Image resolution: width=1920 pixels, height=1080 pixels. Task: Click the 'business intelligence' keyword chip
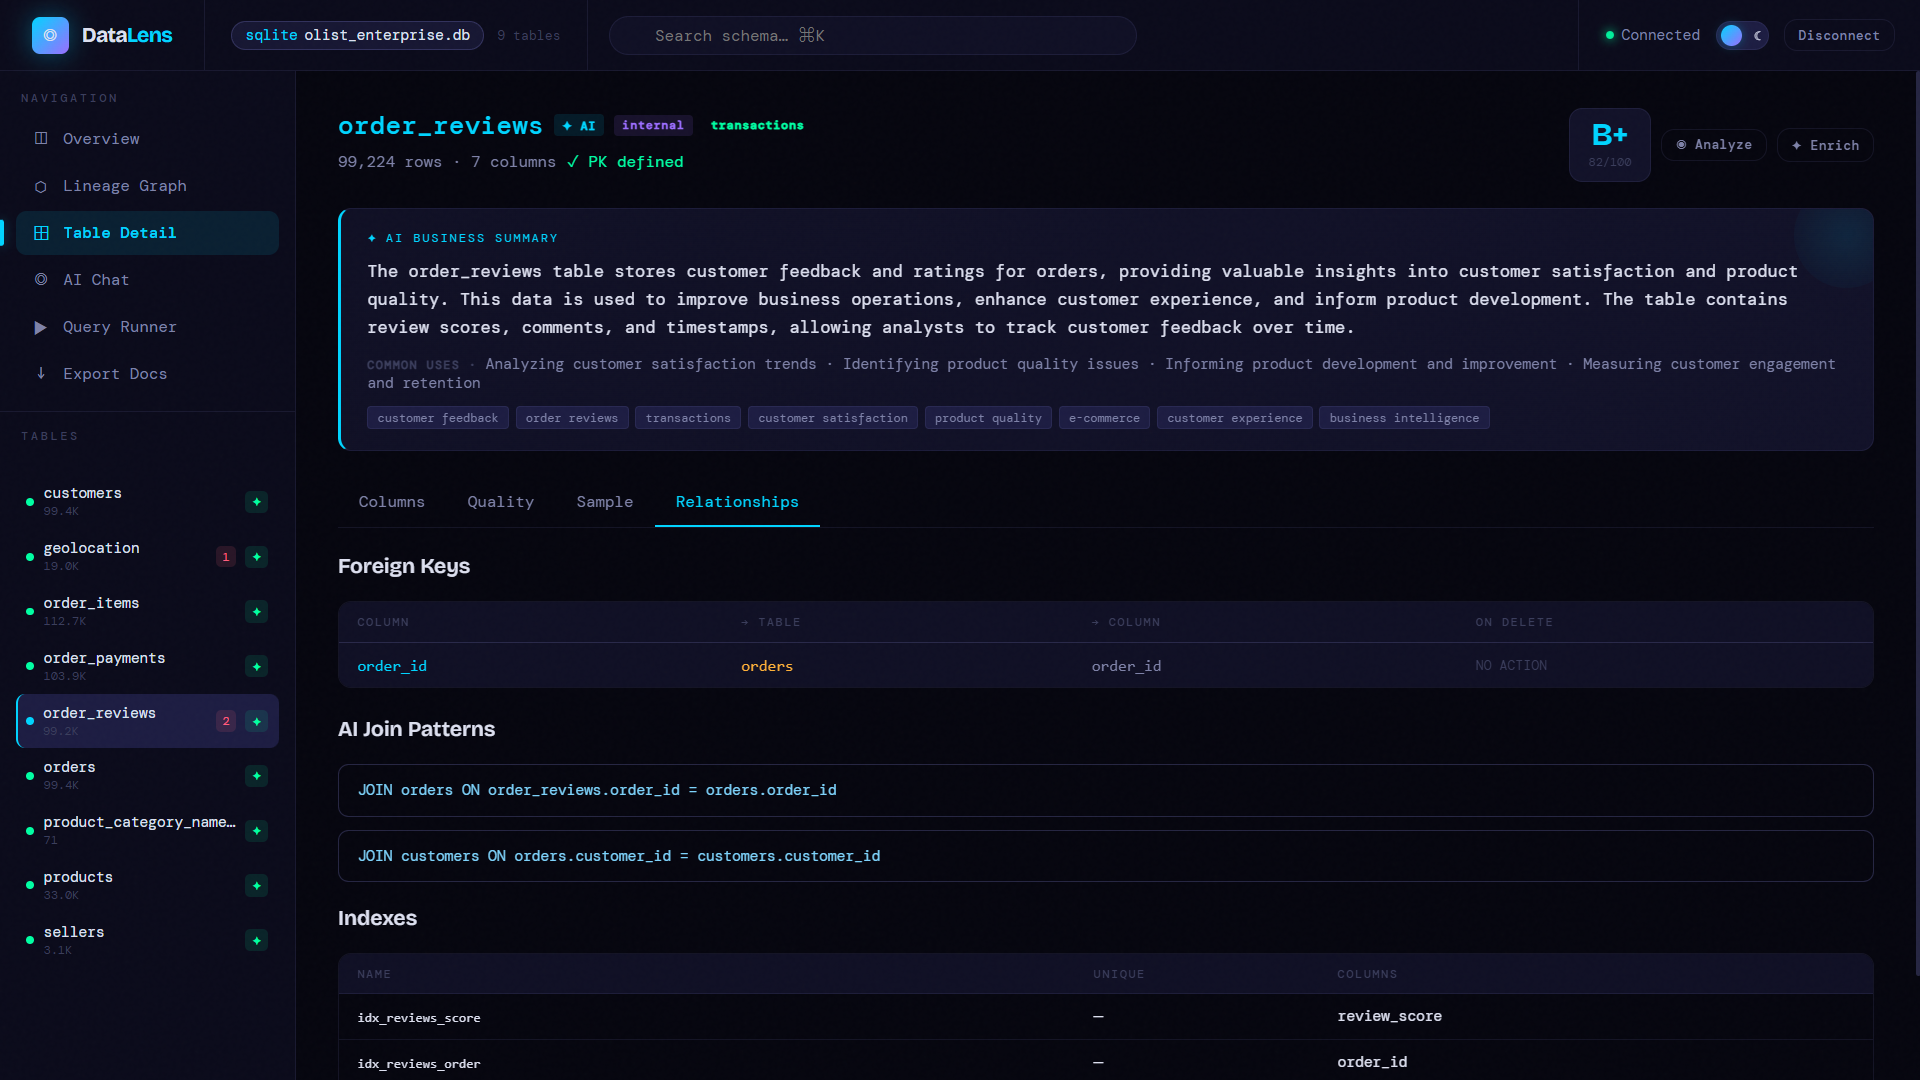pyautogui.click(x=1404, y=418)
